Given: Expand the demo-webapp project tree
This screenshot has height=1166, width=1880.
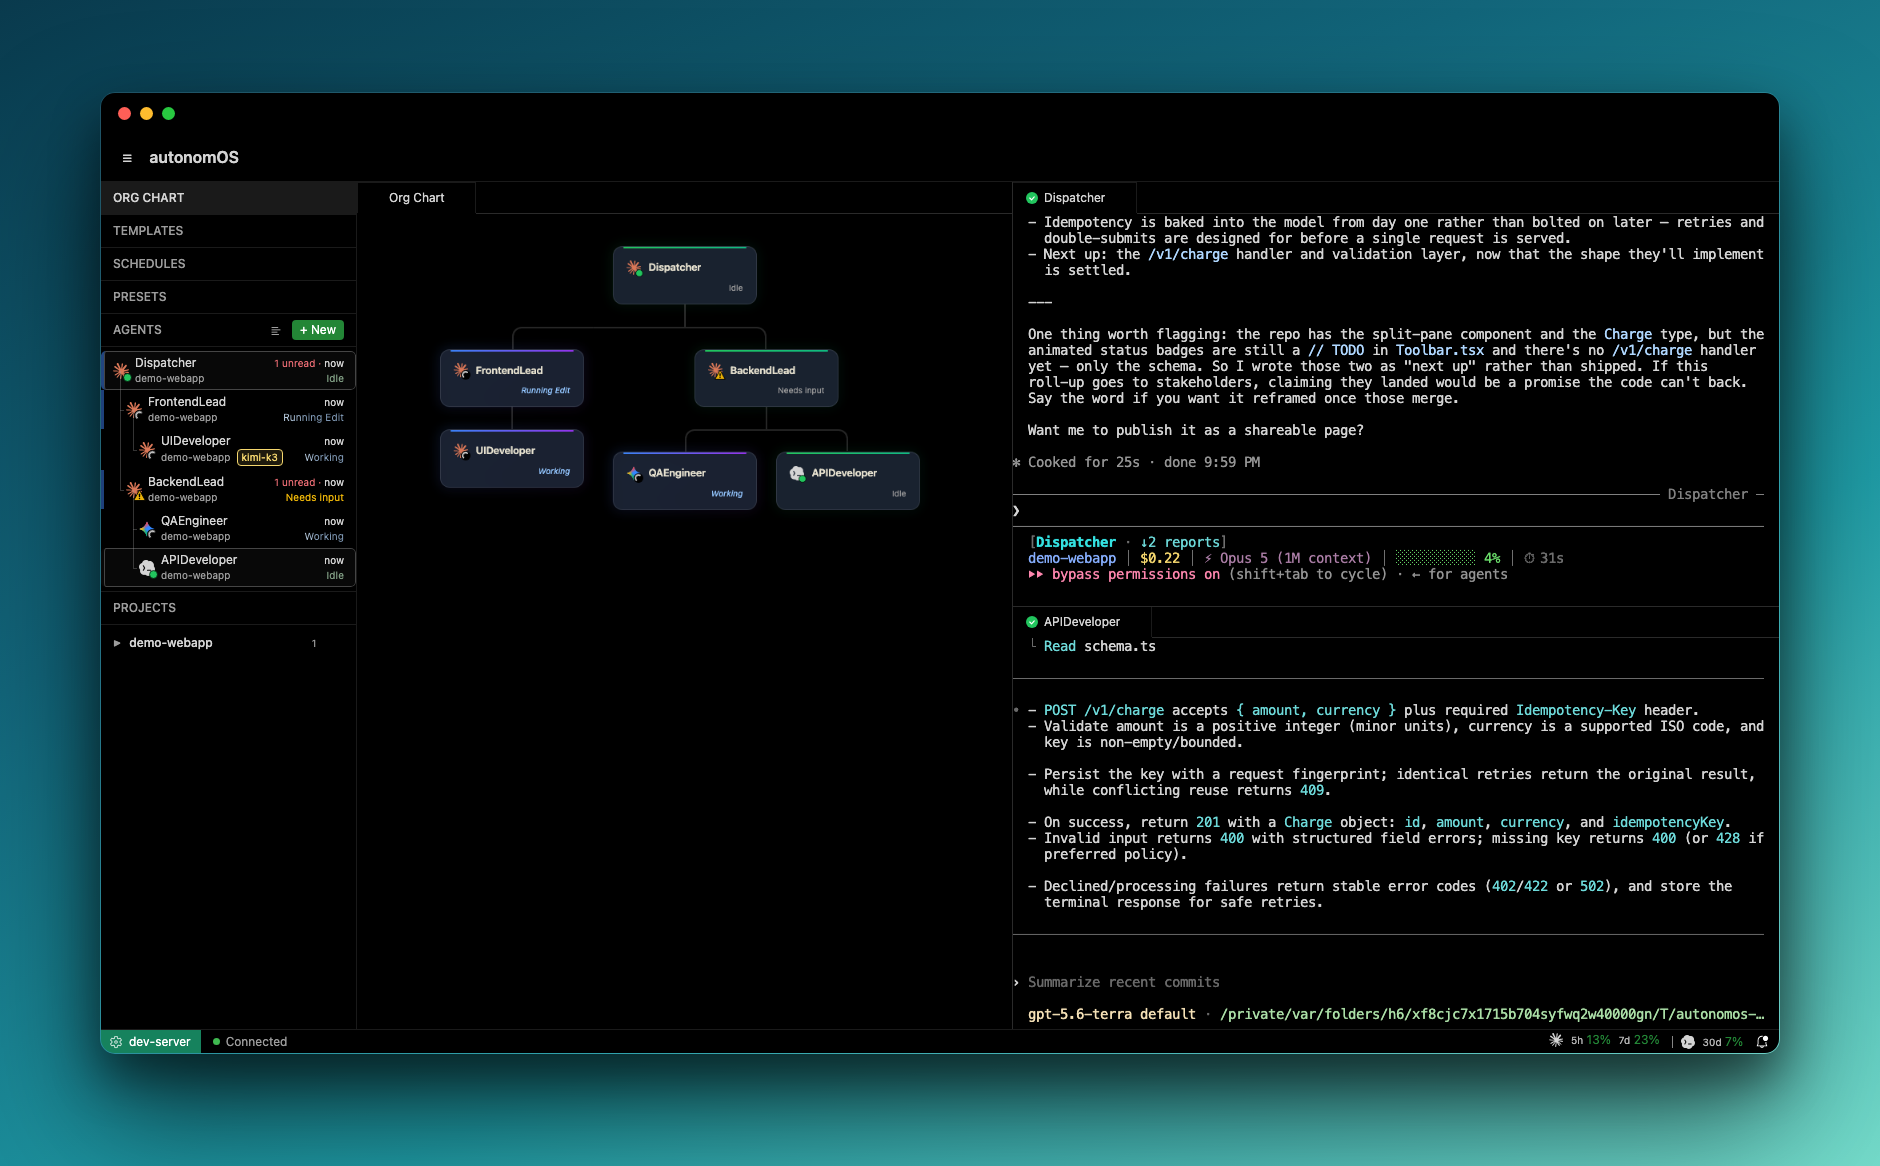Looking at the screenshot, I should click(117, 643).
